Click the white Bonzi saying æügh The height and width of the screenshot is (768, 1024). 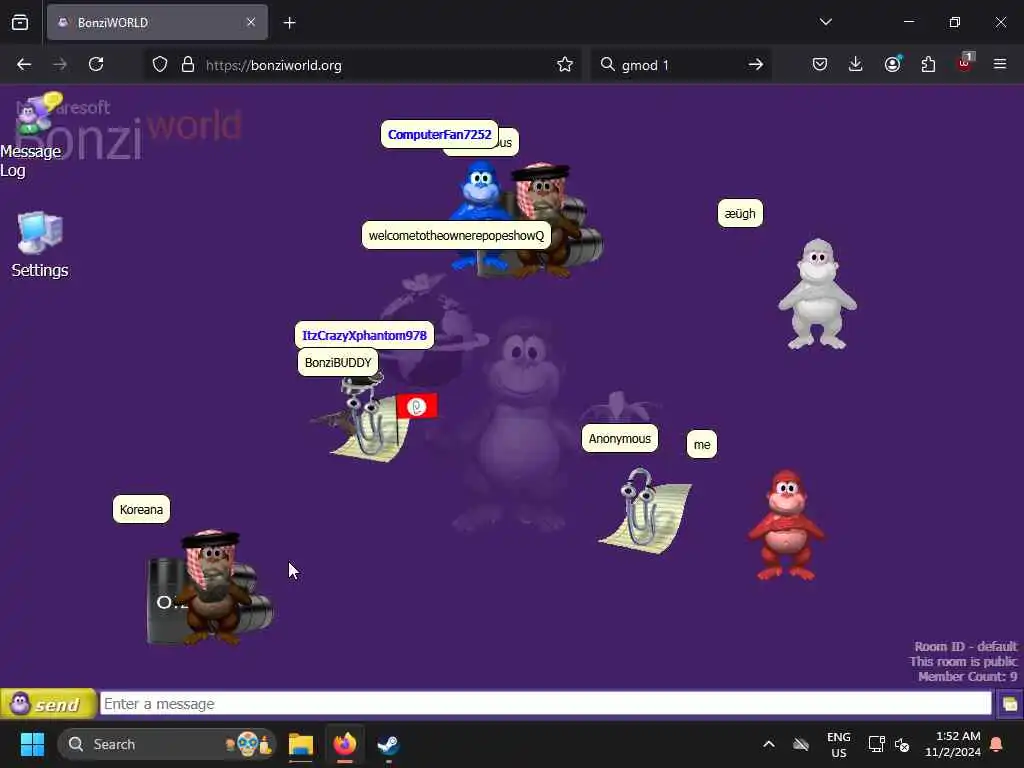click(817, 294)
